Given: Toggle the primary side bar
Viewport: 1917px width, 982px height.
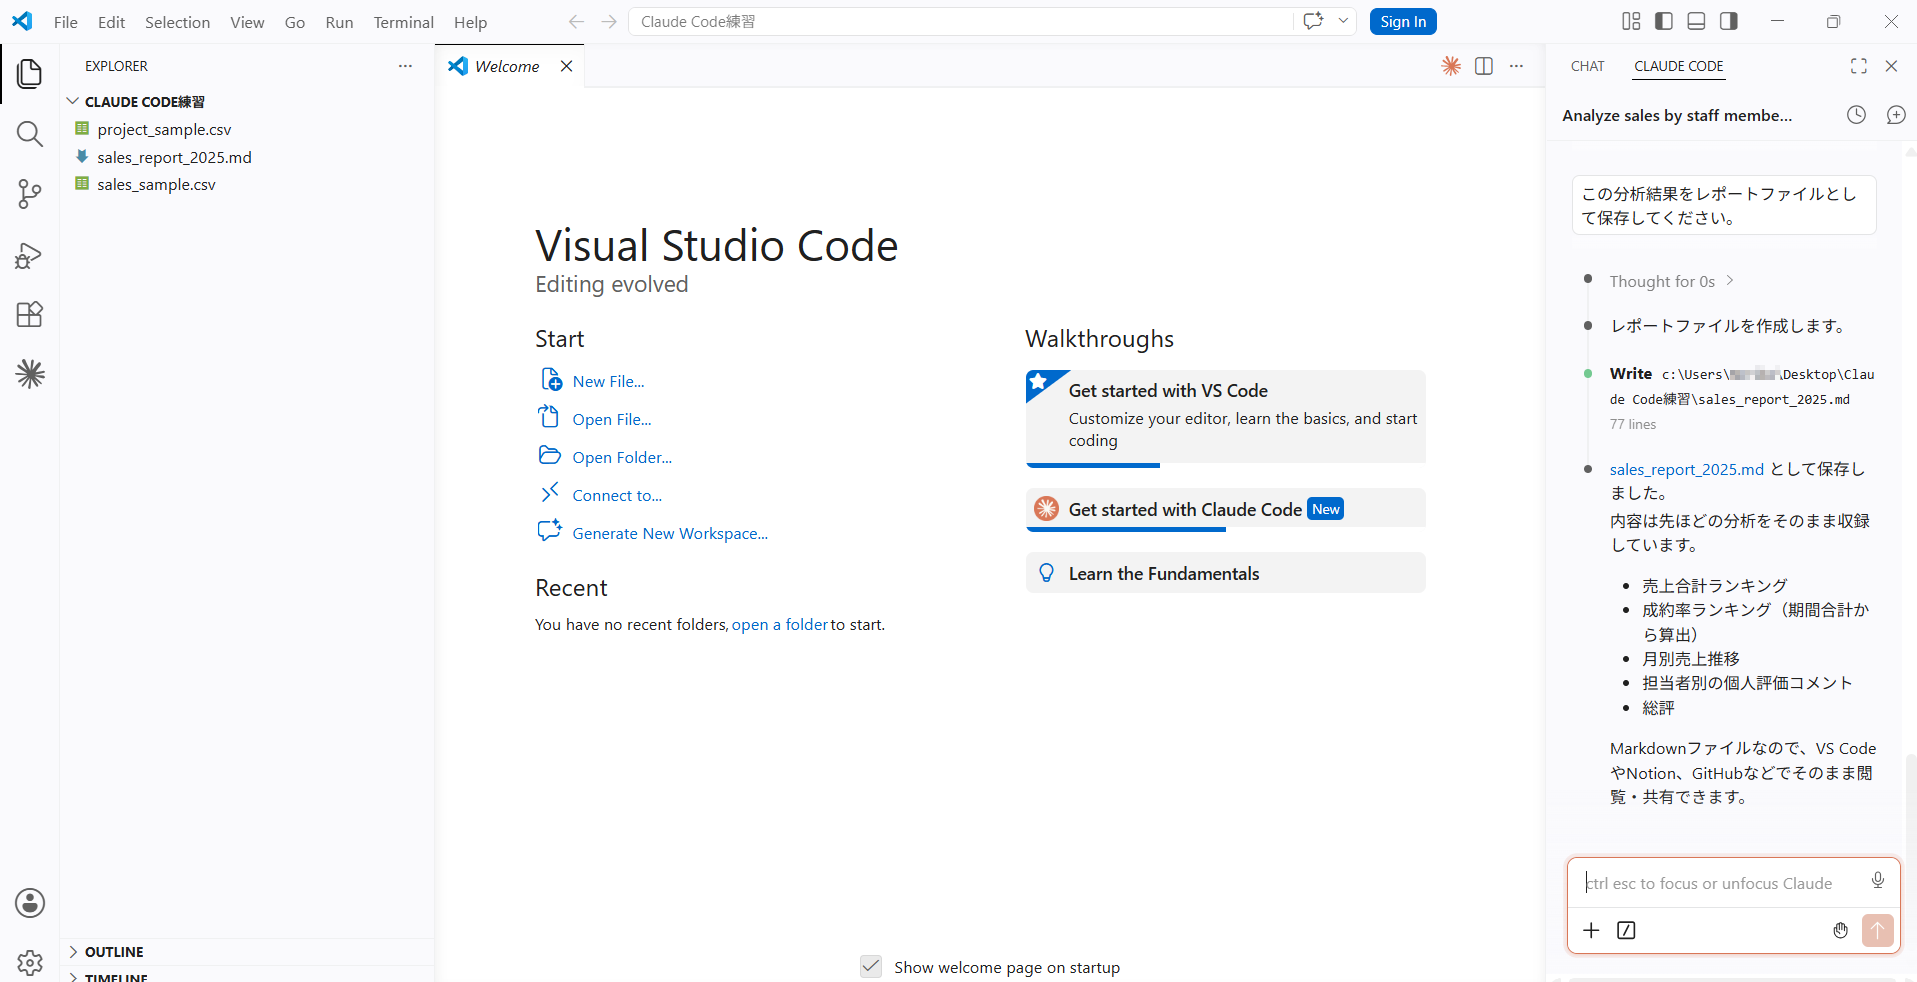Looking at the screenshot, I should [x=1664, y=21].
